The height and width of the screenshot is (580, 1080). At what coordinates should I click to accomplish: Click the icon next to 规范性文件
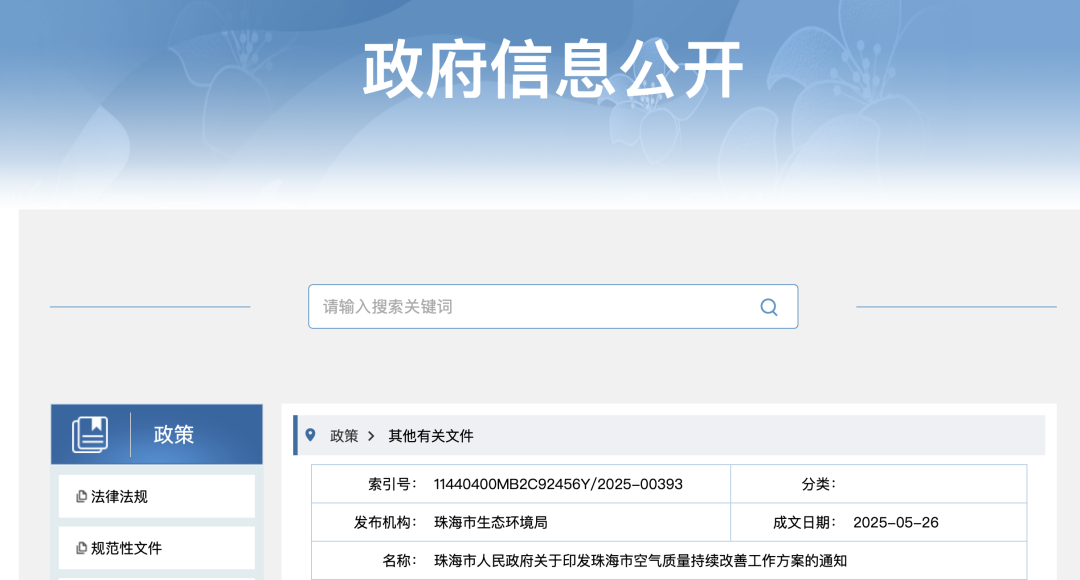coord(81,549)
